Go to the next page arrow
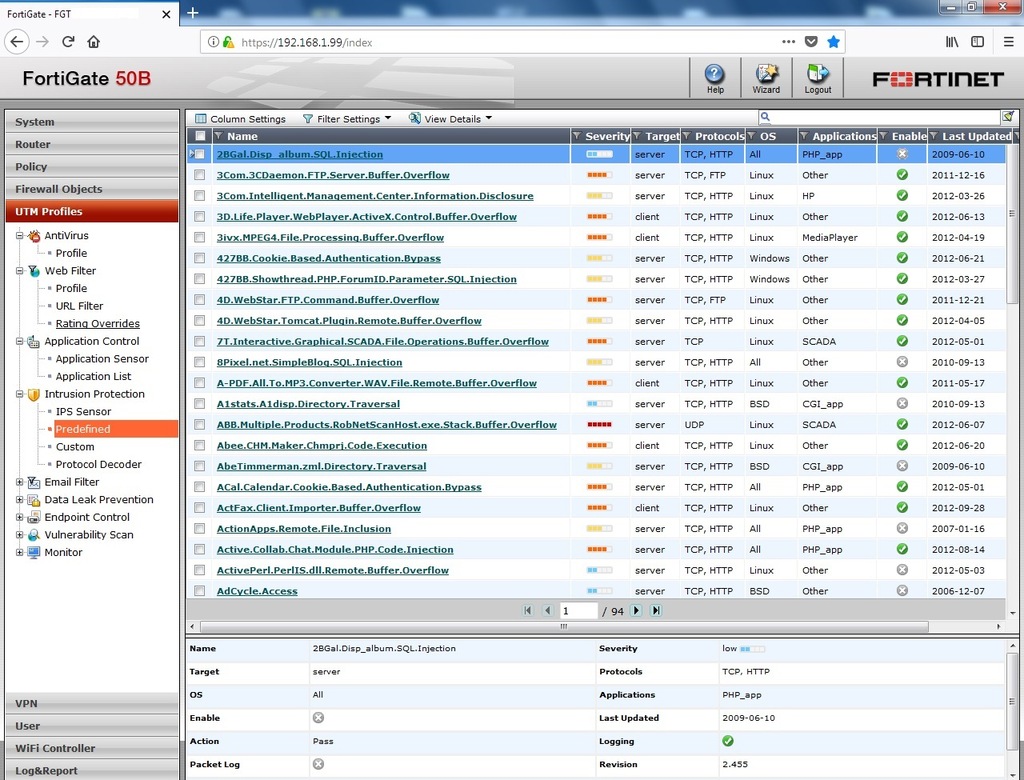This screenshot has height=780, width=1024. pos(635,610)
